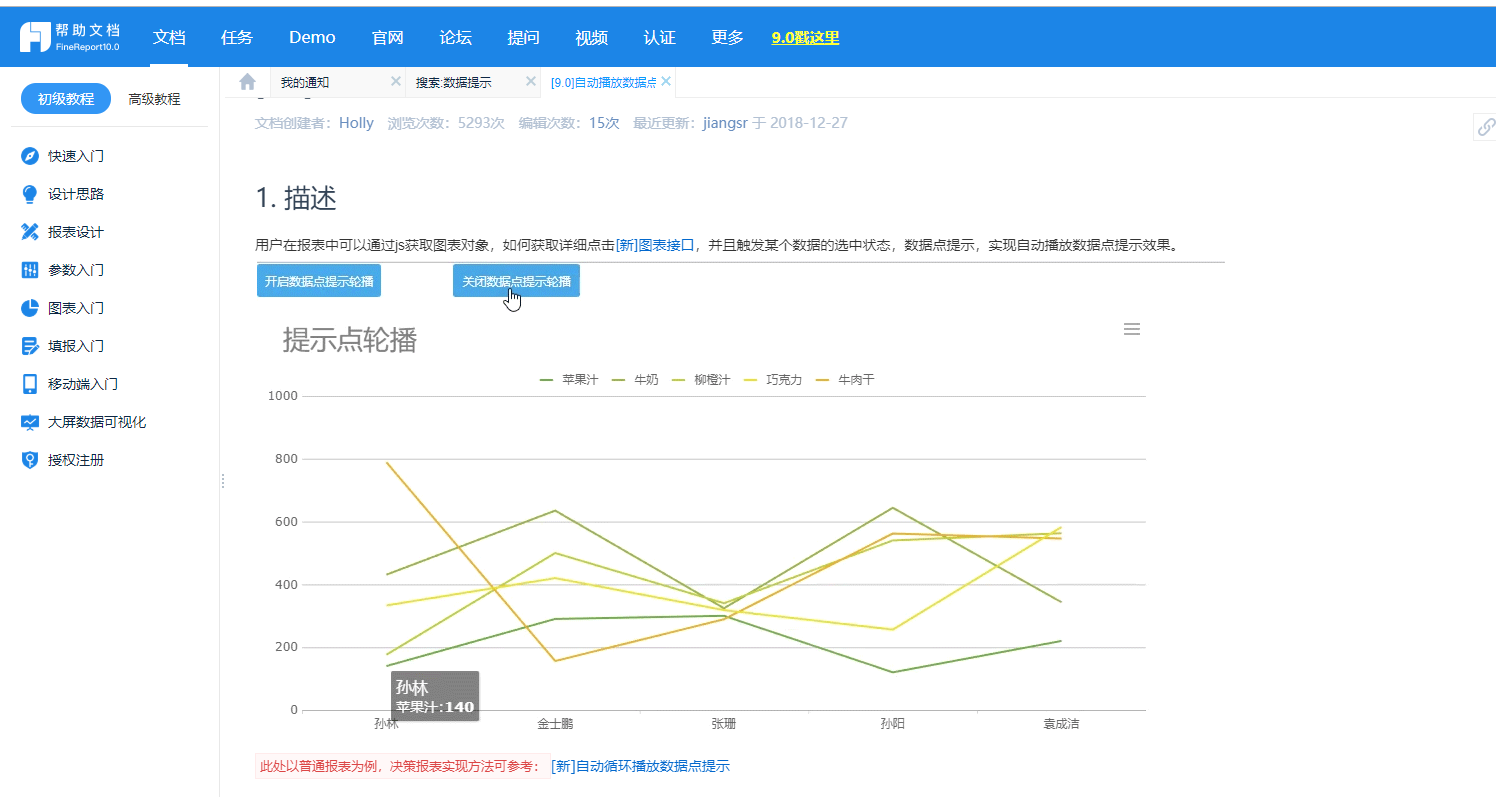Click the FineReport help document logo
The width and height of the screenshot is (1496, 797).
pos(70,37)
